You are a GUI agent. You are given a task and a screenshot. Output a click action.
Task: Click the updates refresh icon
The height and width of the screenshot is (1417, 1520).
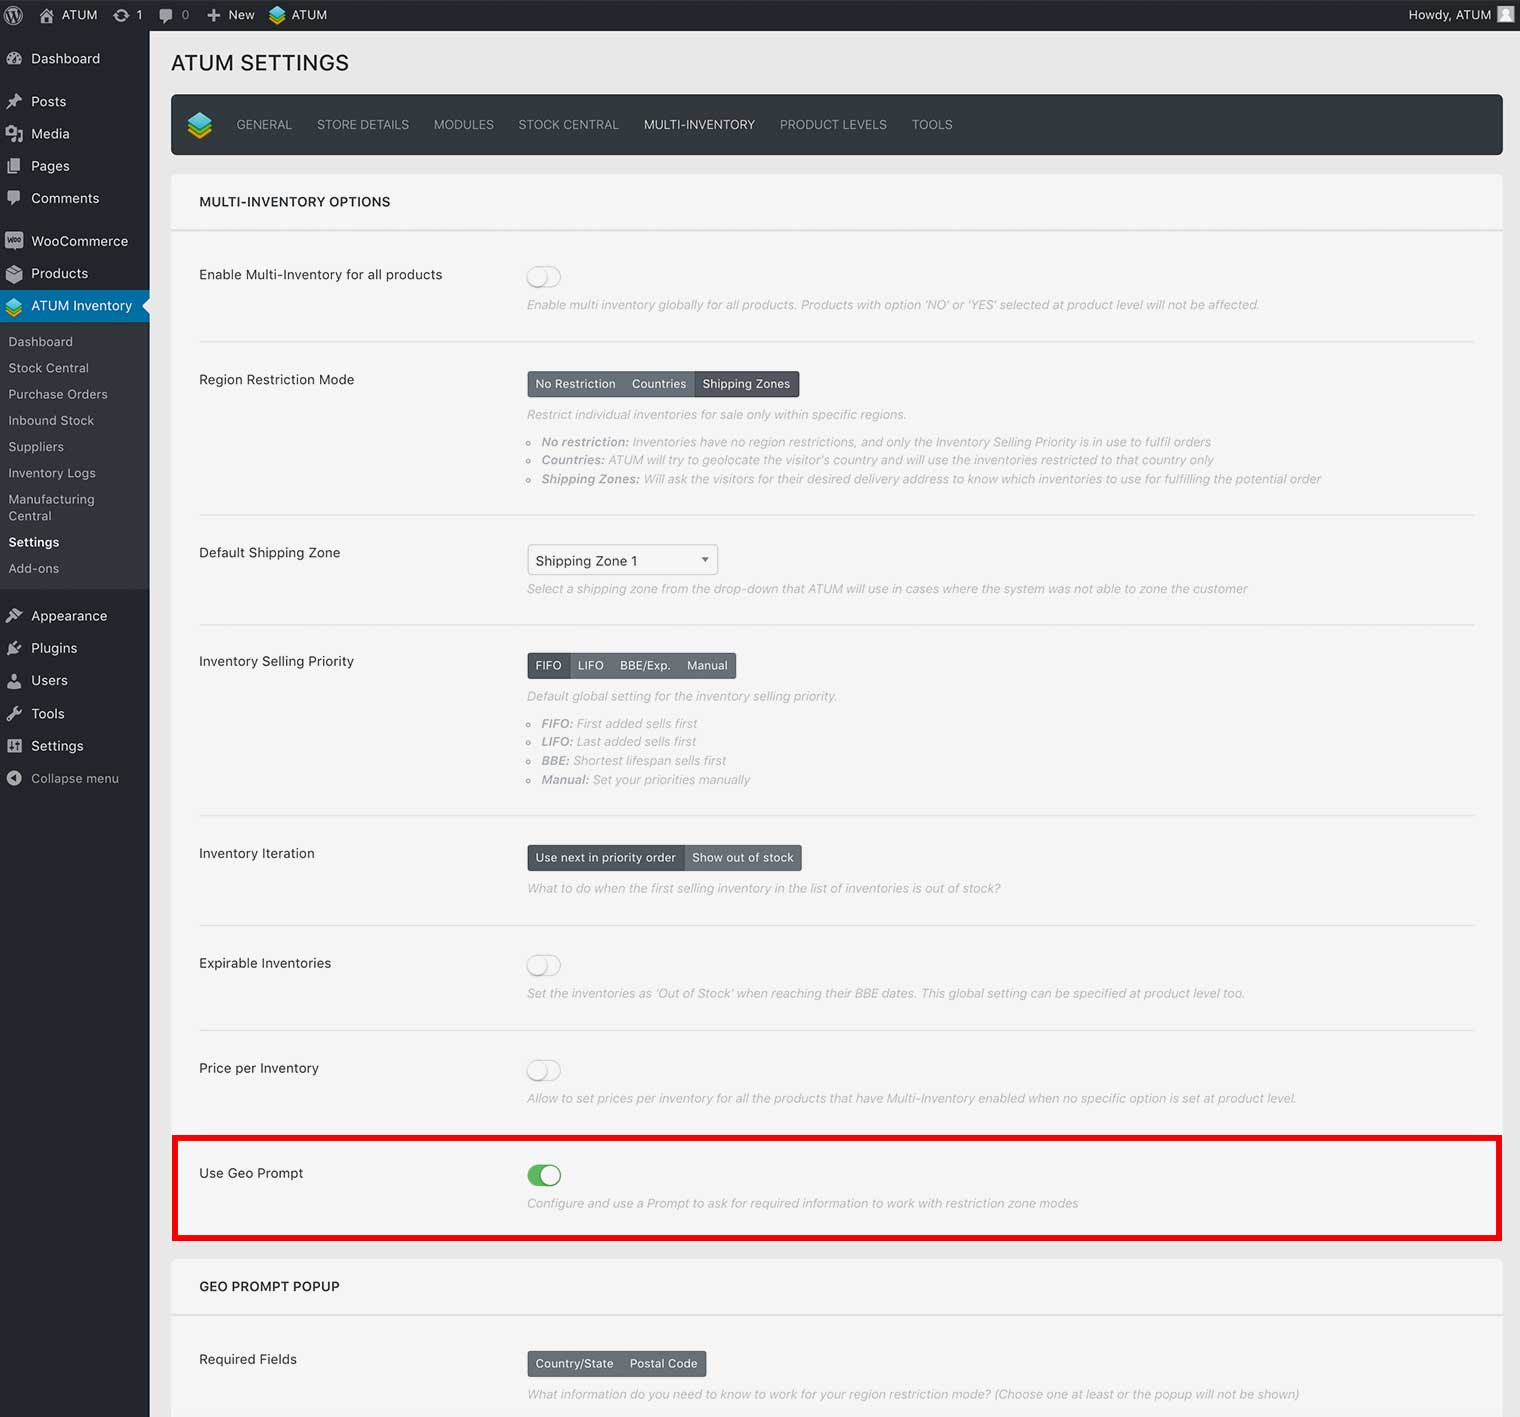(121, 15)
